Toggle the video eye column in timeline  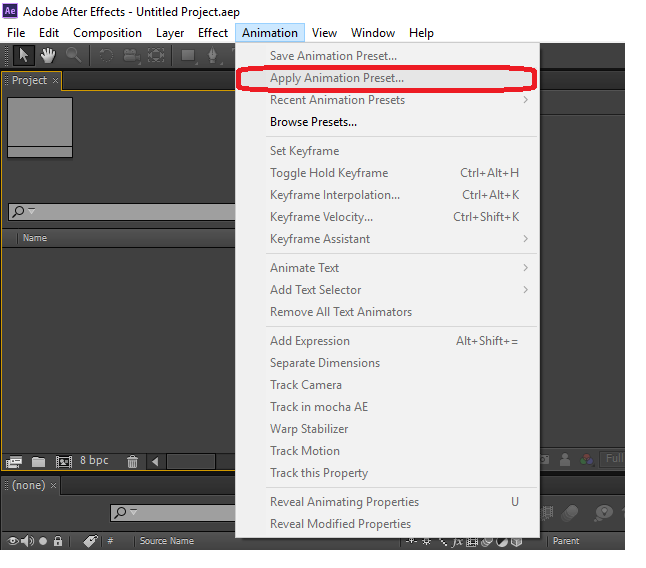(x=13, y=541)
